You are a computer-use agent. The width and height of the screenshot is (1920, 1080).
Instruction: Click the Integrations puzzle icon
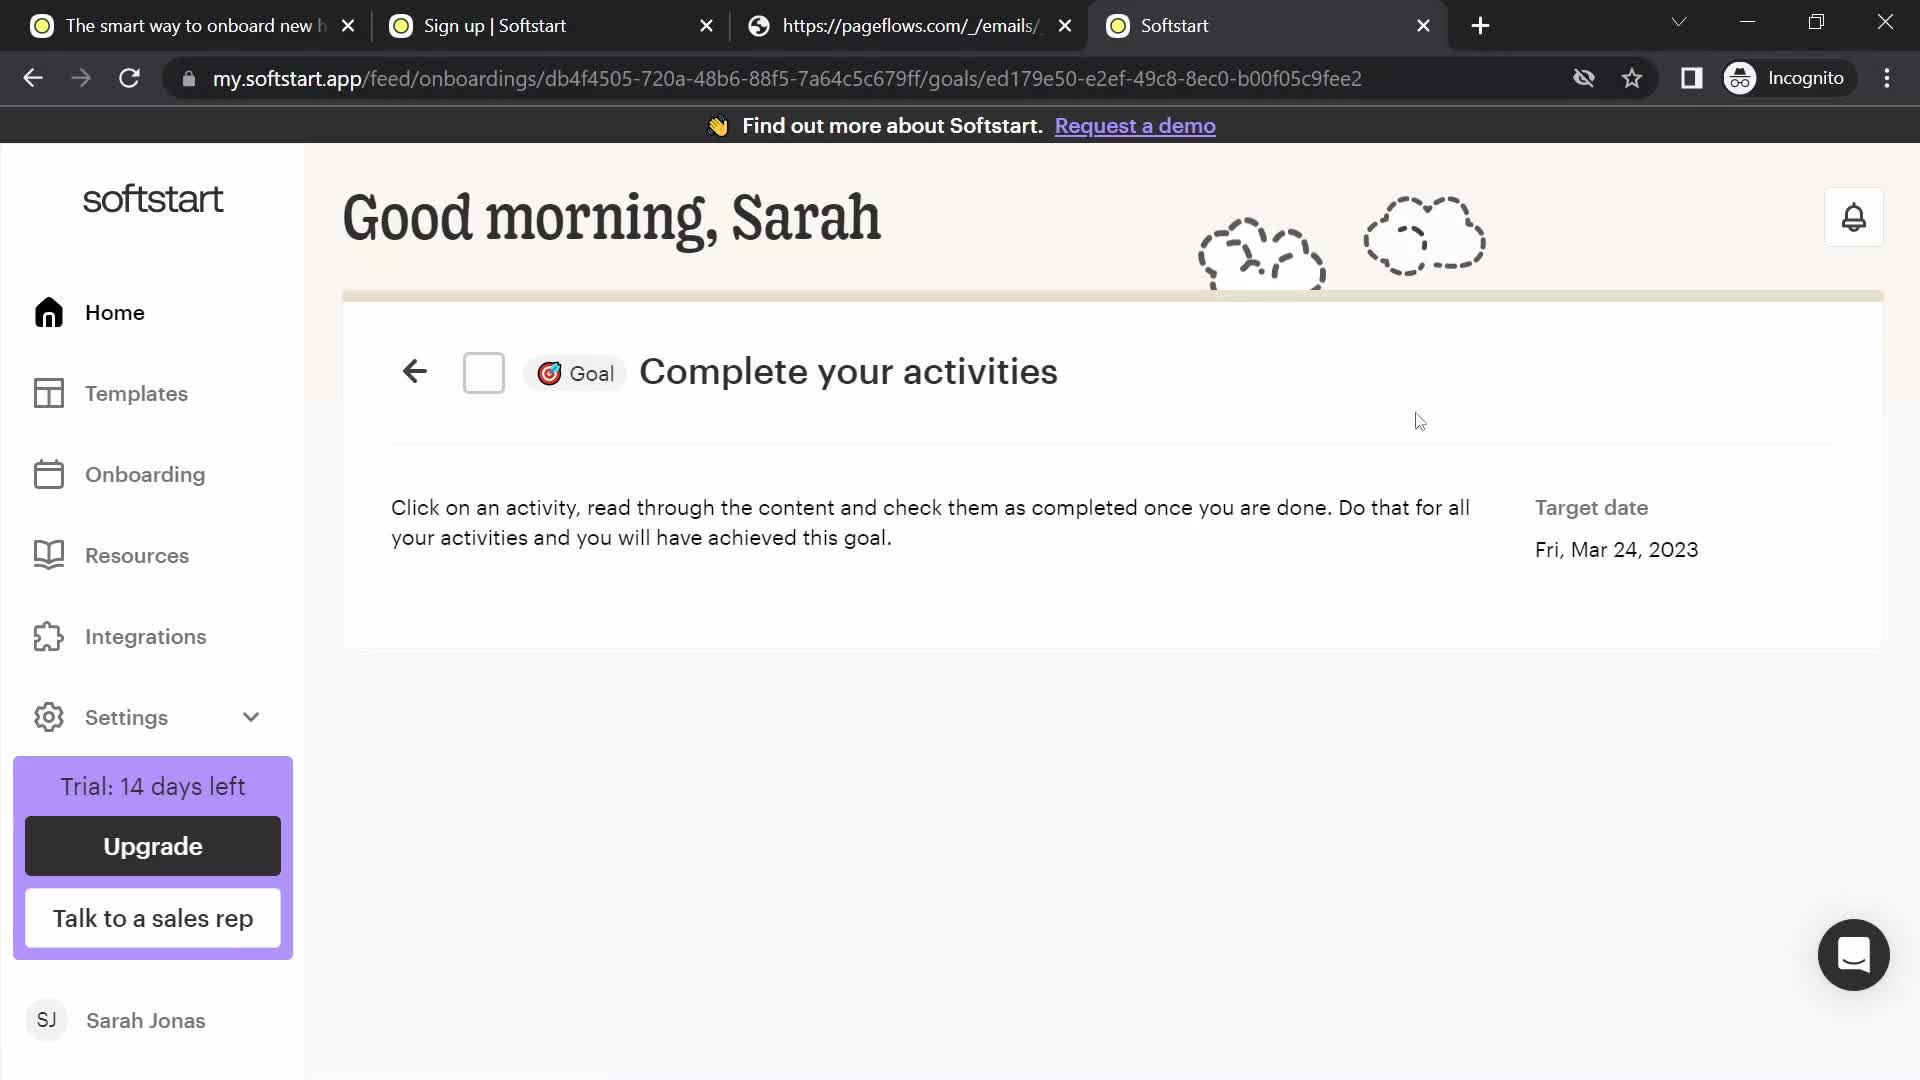48,636
